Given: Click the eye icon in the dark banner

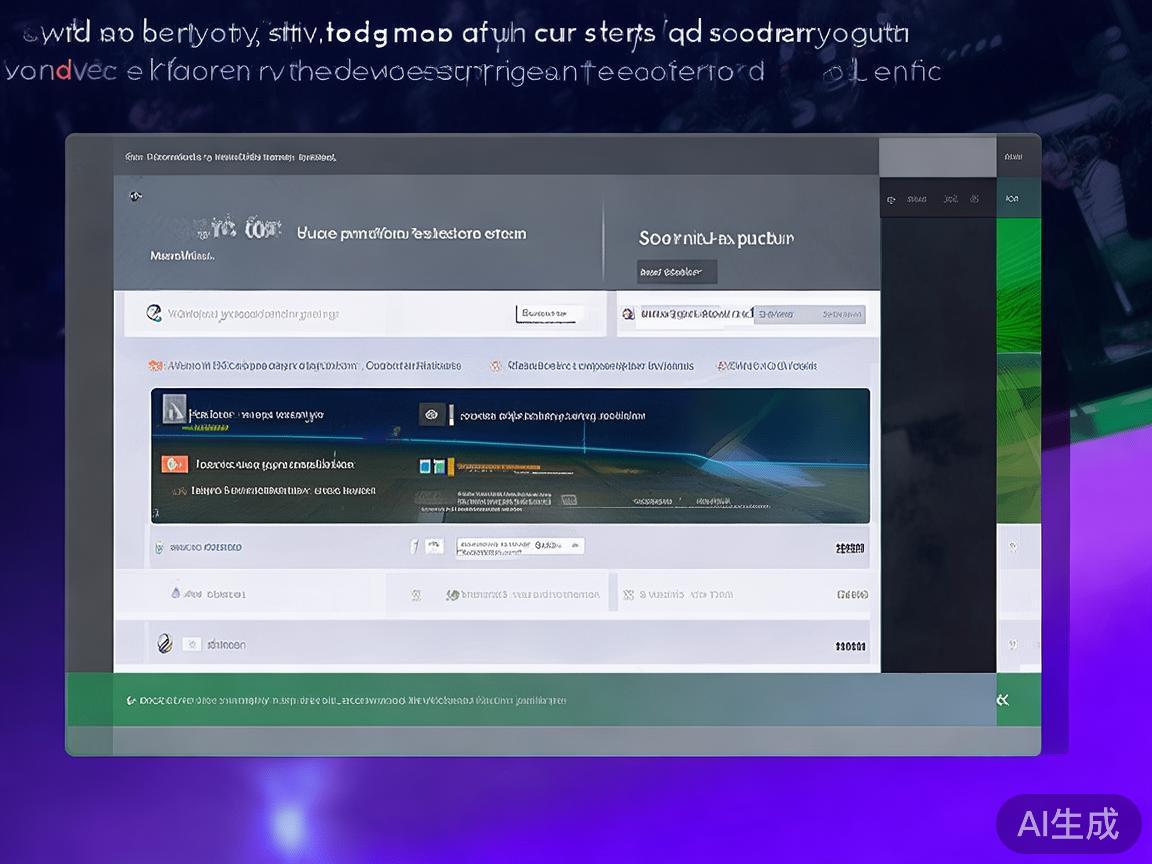Looking at the screenshot, I should pos(432,414).
